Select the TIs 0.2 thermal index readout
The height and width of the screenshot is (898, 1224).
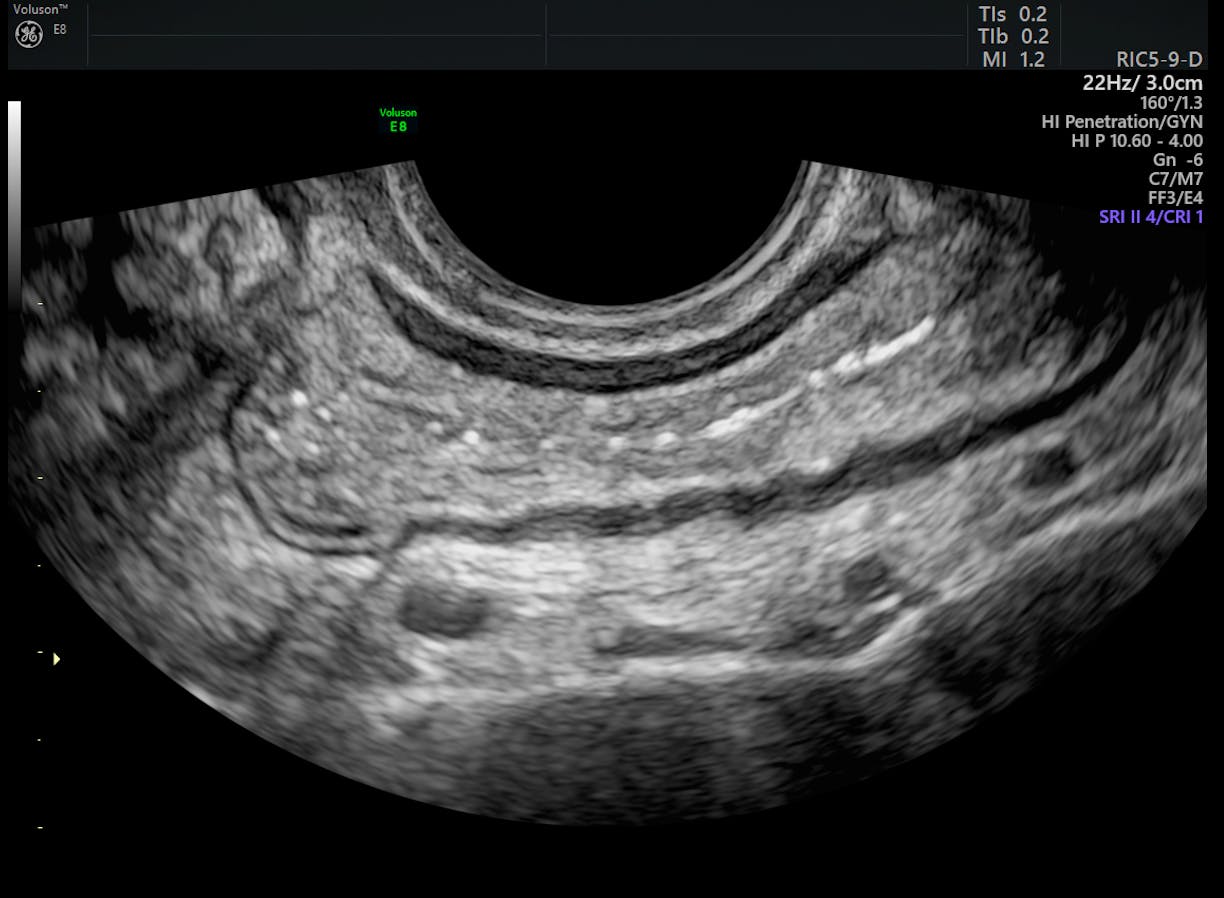coord(1012,15)
